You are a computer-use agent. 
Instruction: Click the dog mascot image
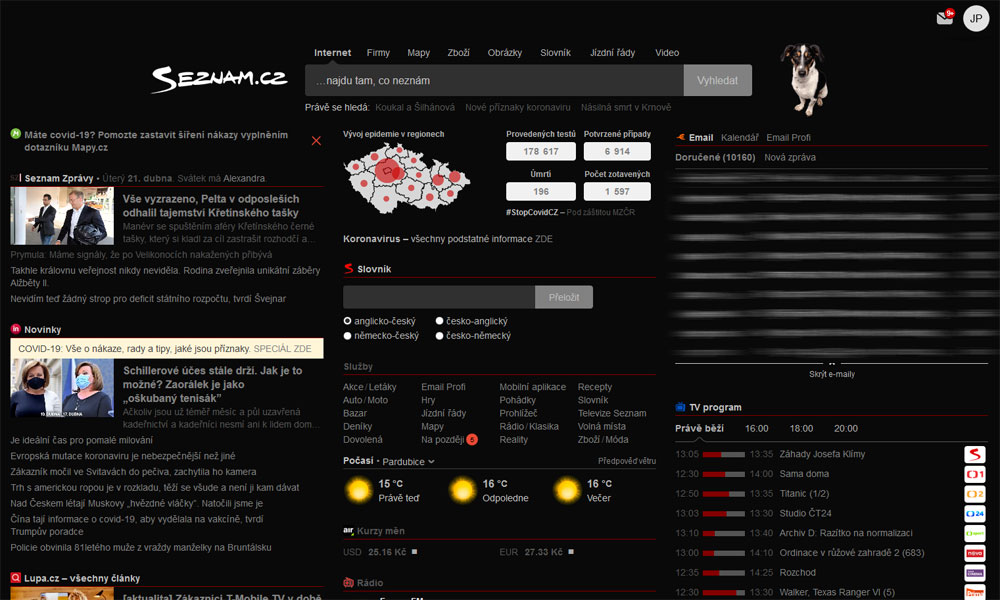click(x=805, y=79)
